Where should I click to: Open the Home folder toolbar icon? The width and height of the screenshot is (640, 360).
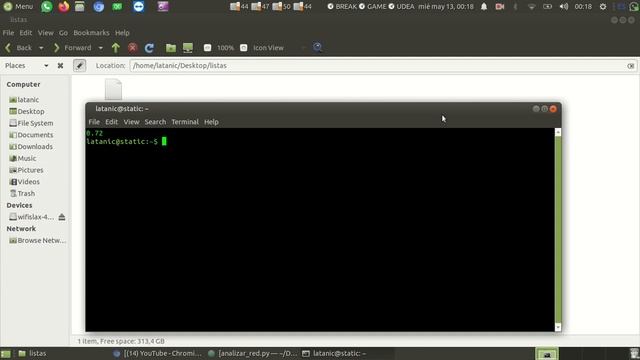click(171, 48)
